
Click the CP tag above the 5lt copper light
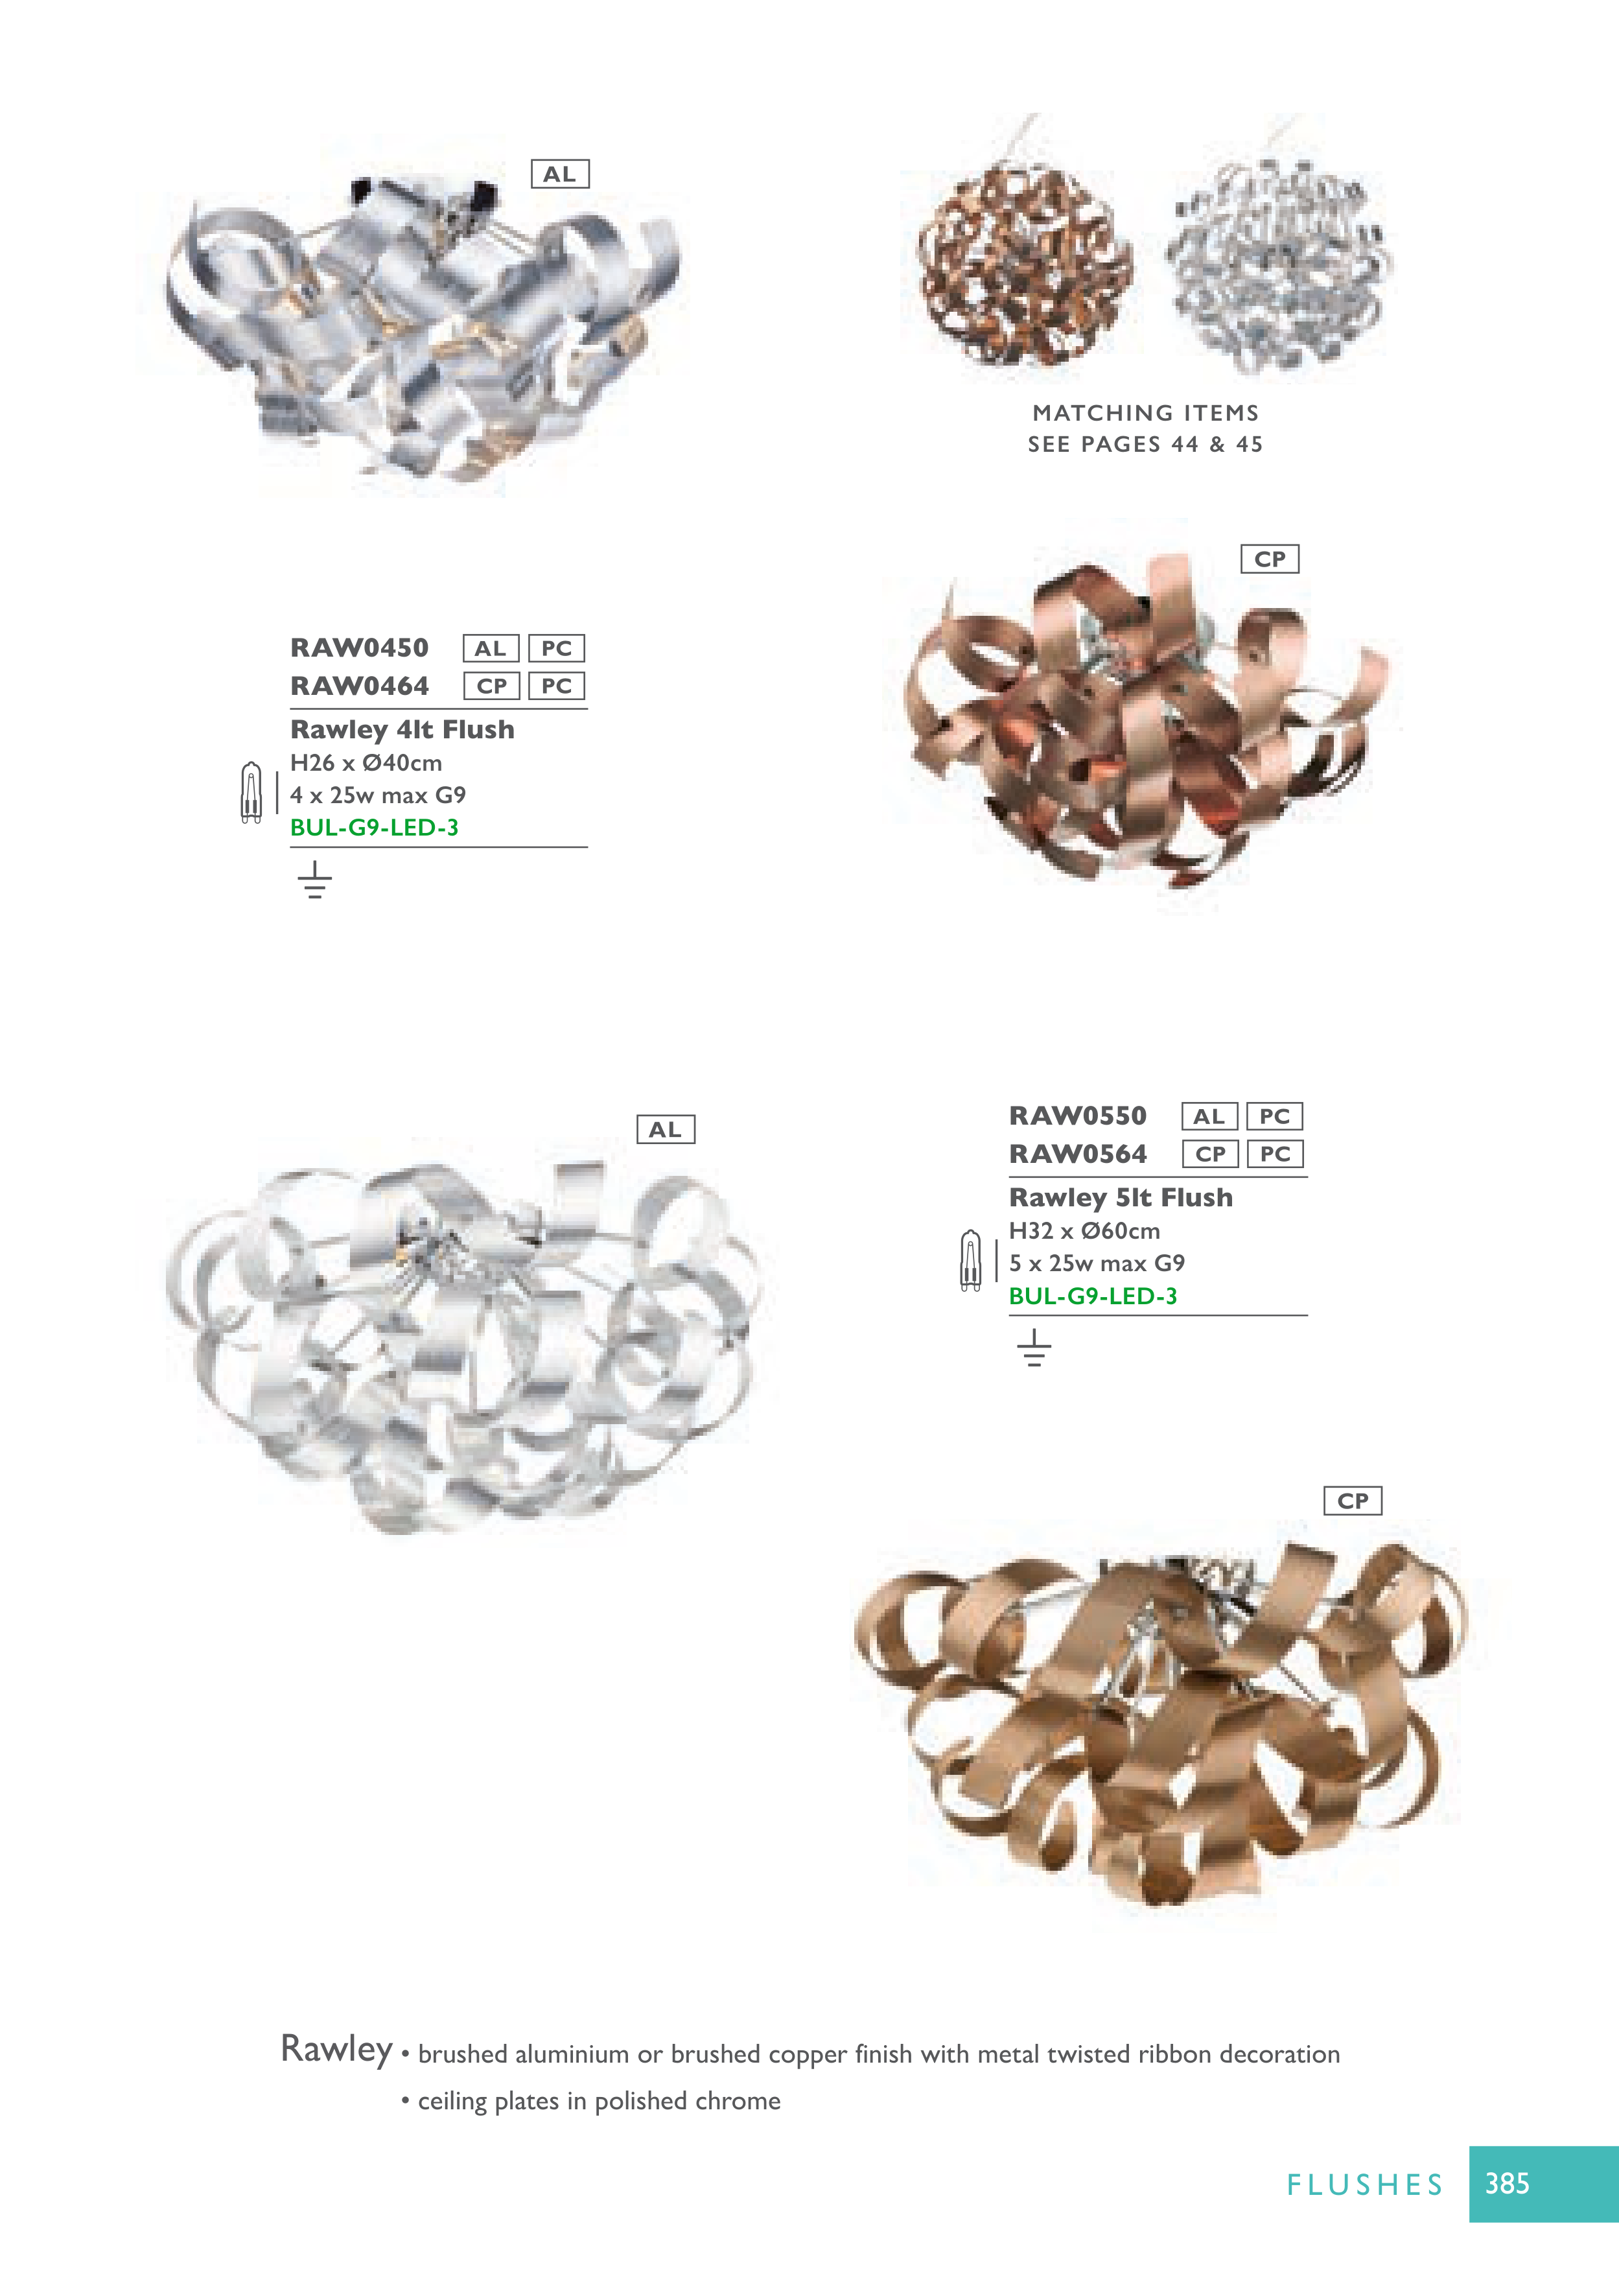click(1353, 1501)
